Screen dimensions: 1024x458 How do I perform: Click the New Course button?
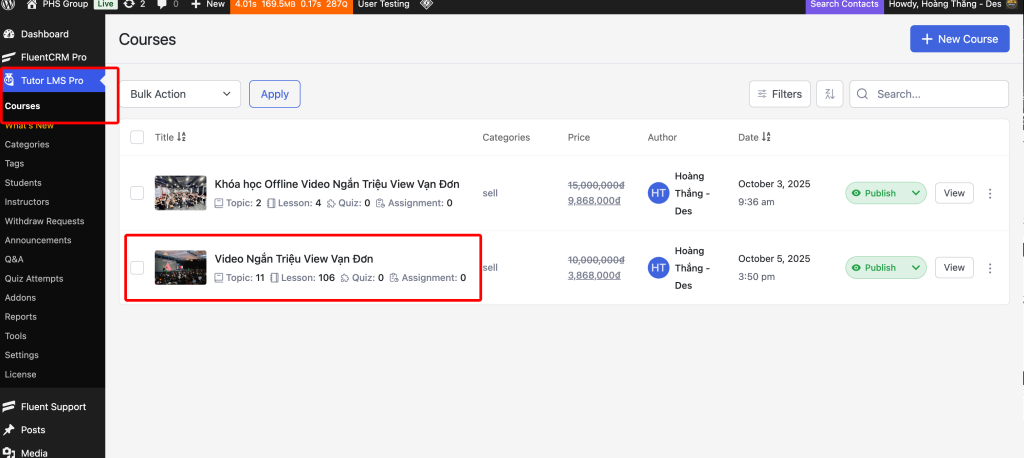958,39
